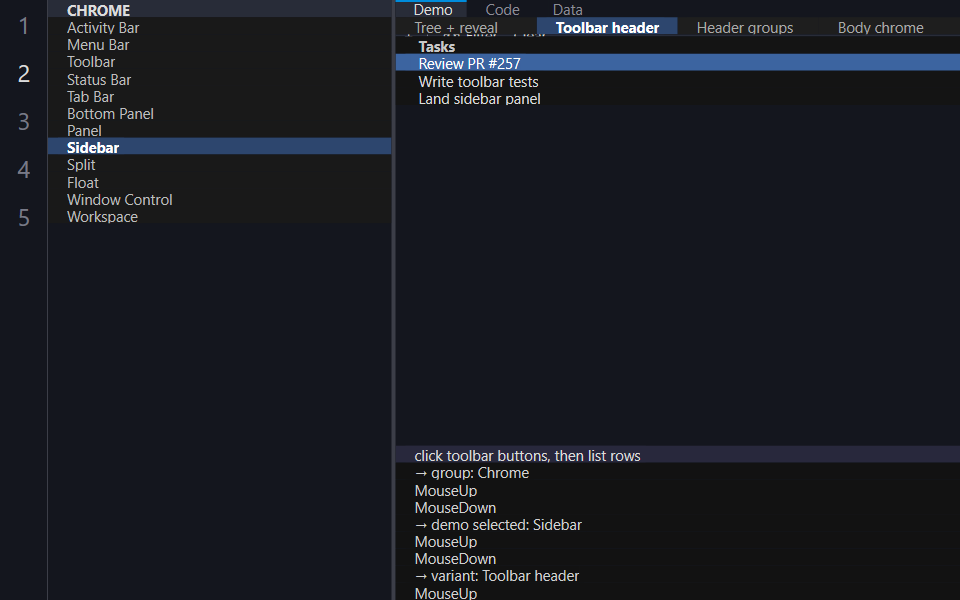Select the Write toolbar tests task
The width and height of the screenshot is (960, 600).
[678, 81]
